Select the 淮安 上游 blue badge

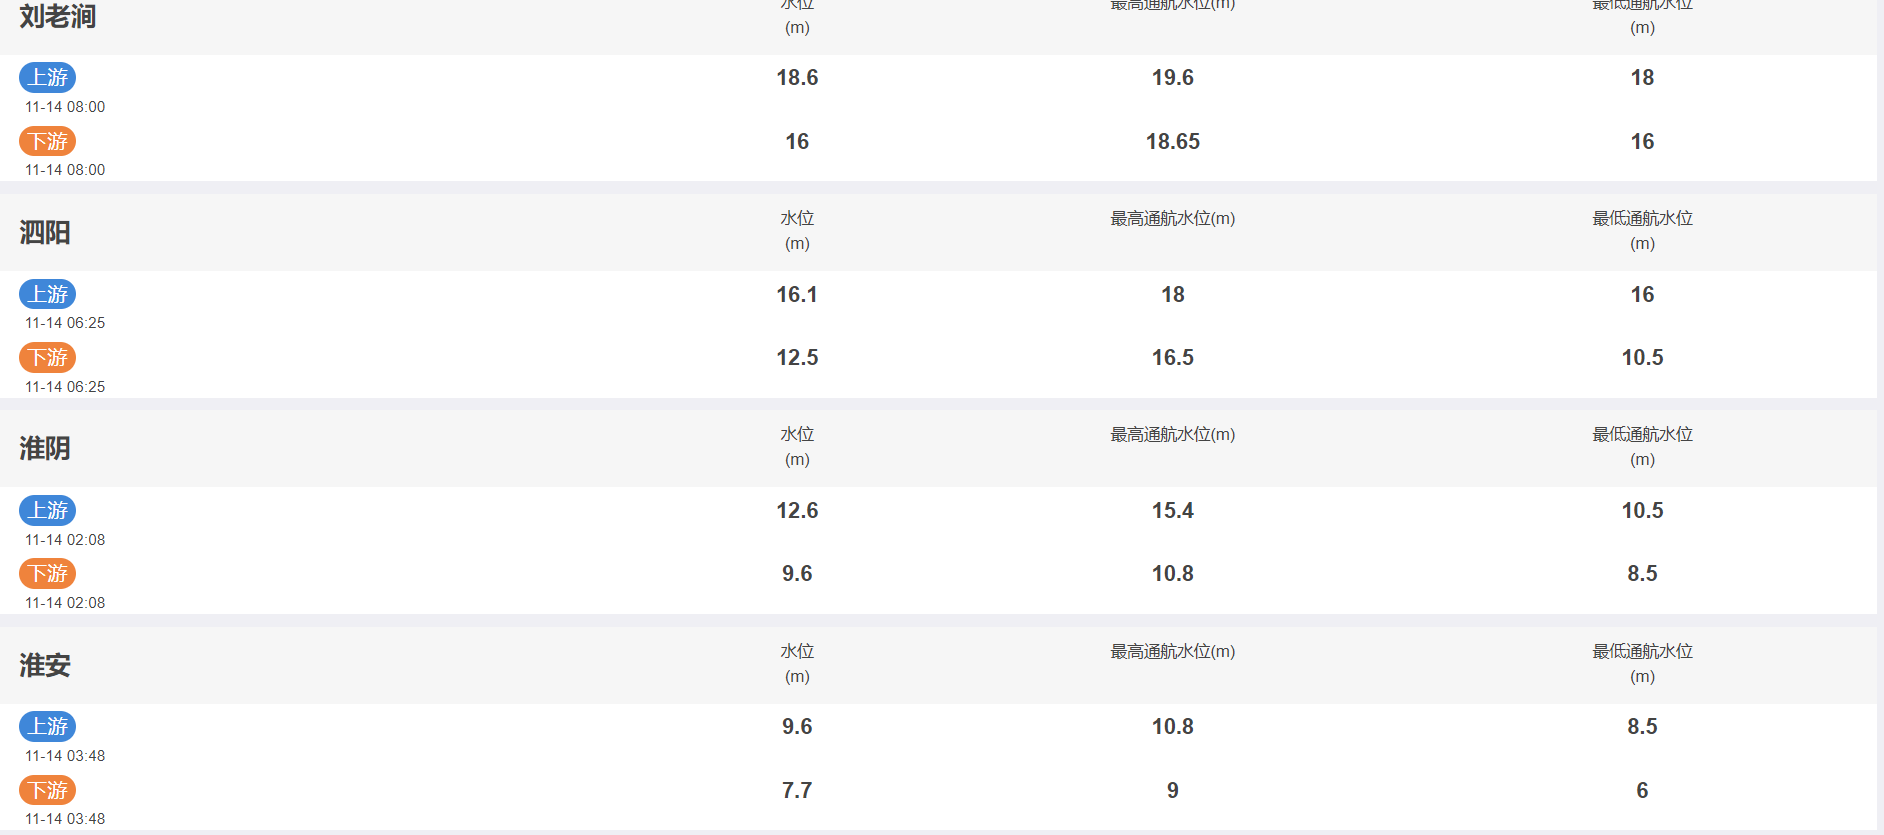point(47,726)
